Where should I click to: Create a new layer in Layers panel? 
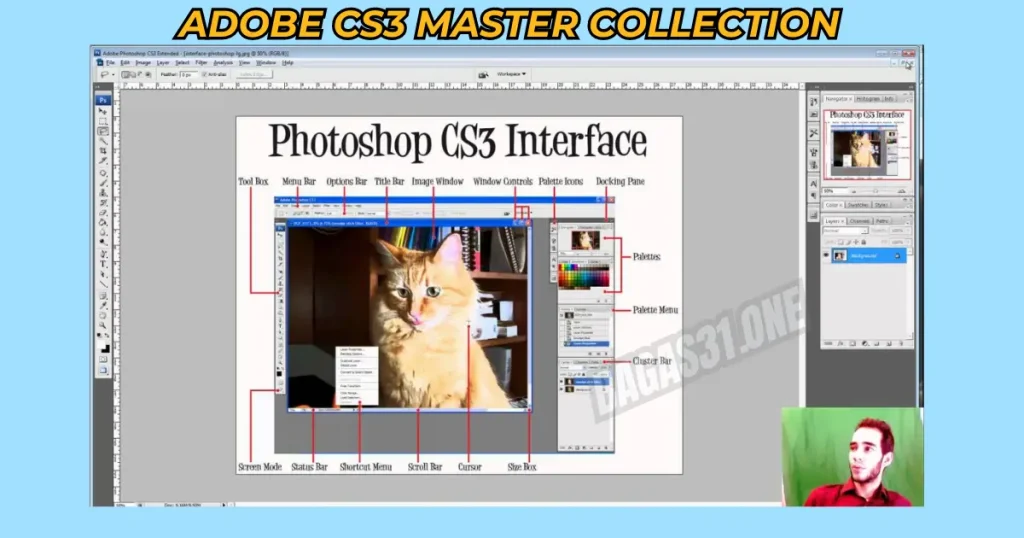[889, 343]
